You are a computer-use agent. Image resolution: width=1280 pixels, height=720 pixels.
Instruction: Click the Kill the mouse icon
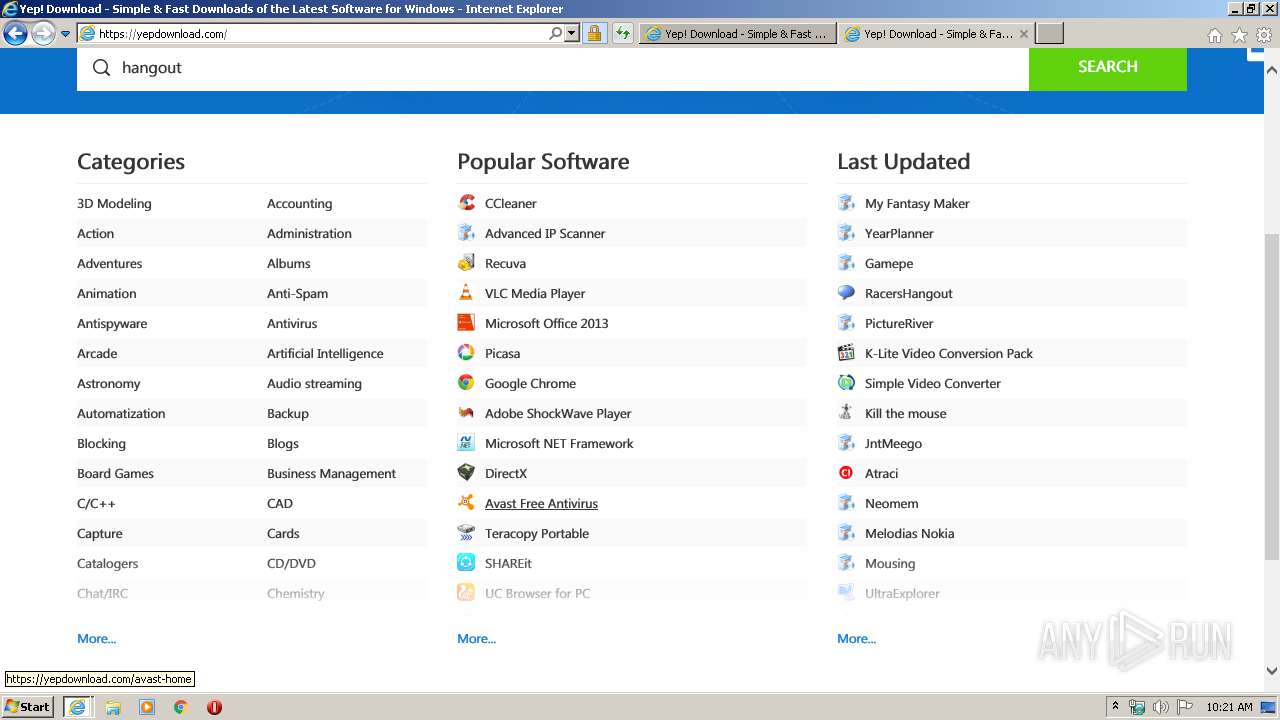846,413
